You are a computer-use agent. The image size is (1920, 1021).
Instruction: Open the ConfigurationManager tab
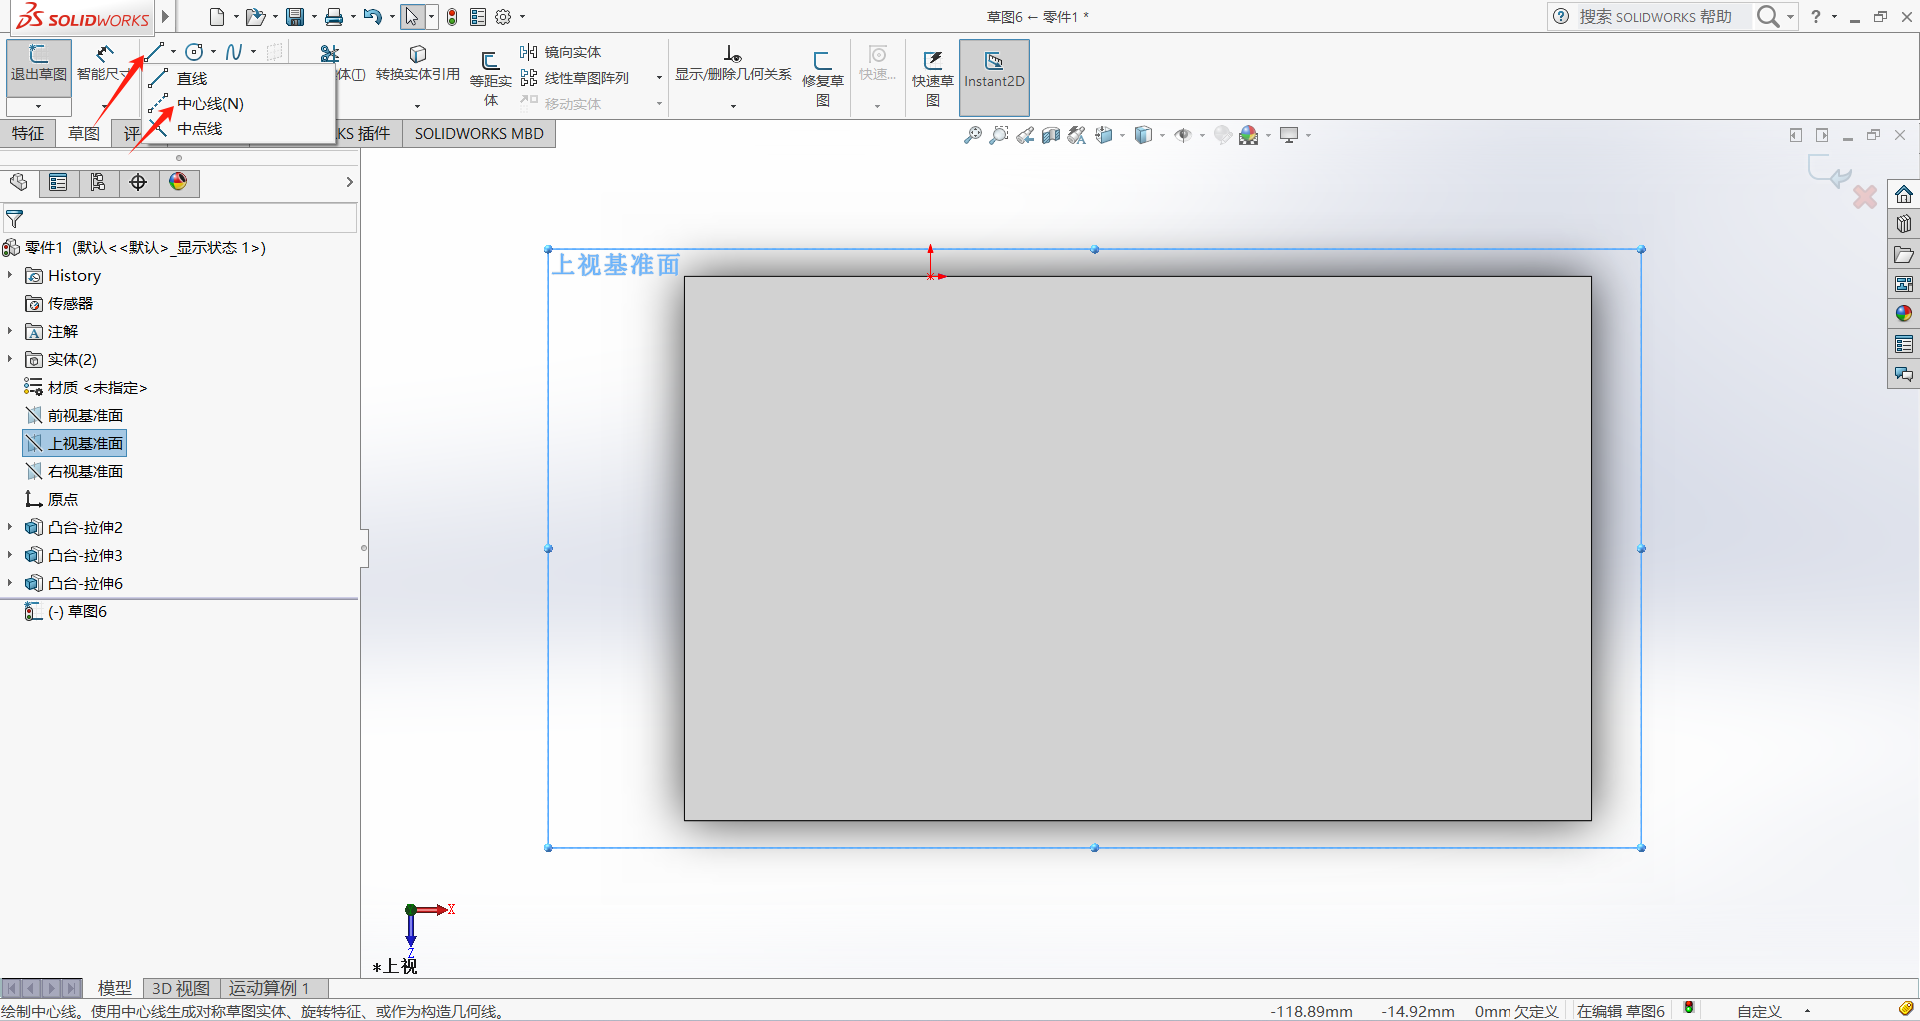coord(98,182)
